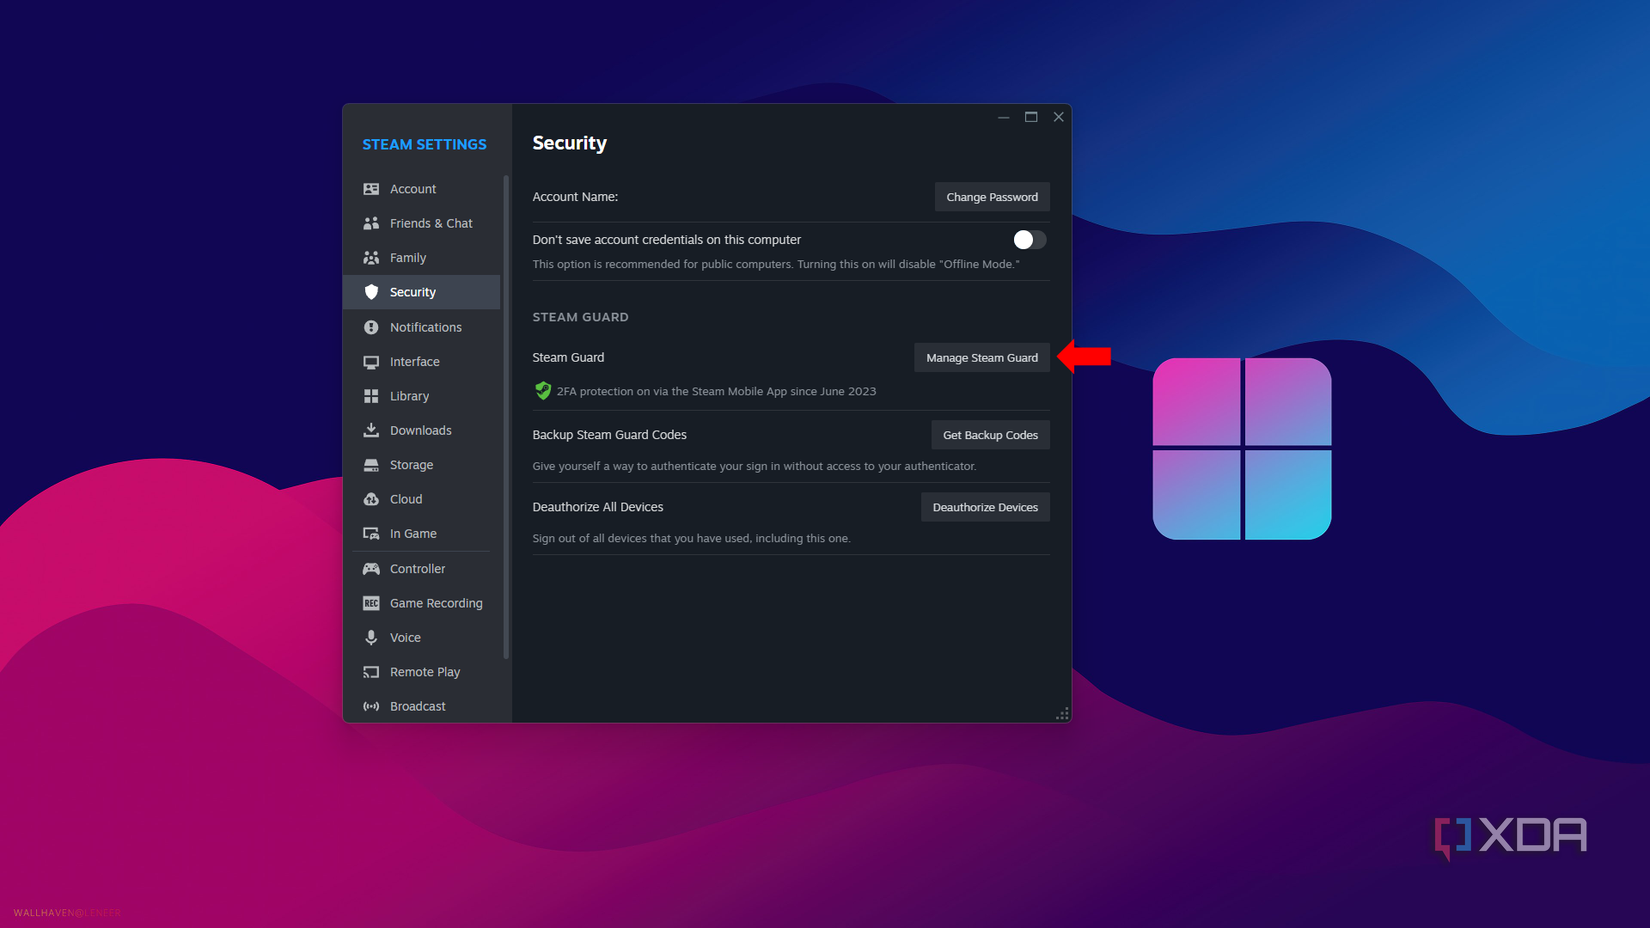1650x928 pixels.
Task: Enable don't save account credentials
Action: (1027, 239)
